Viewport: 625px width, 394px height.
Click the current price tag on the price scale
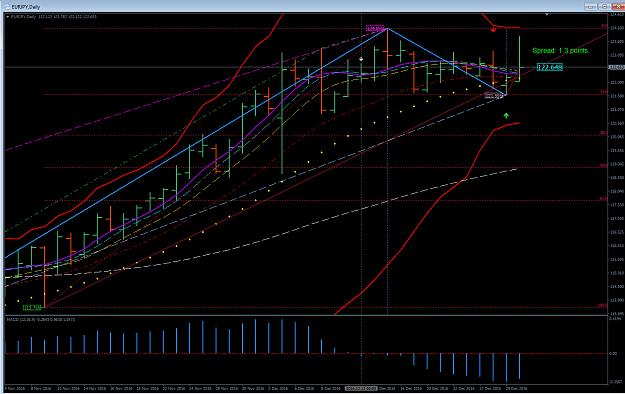[x=616, y=67]
